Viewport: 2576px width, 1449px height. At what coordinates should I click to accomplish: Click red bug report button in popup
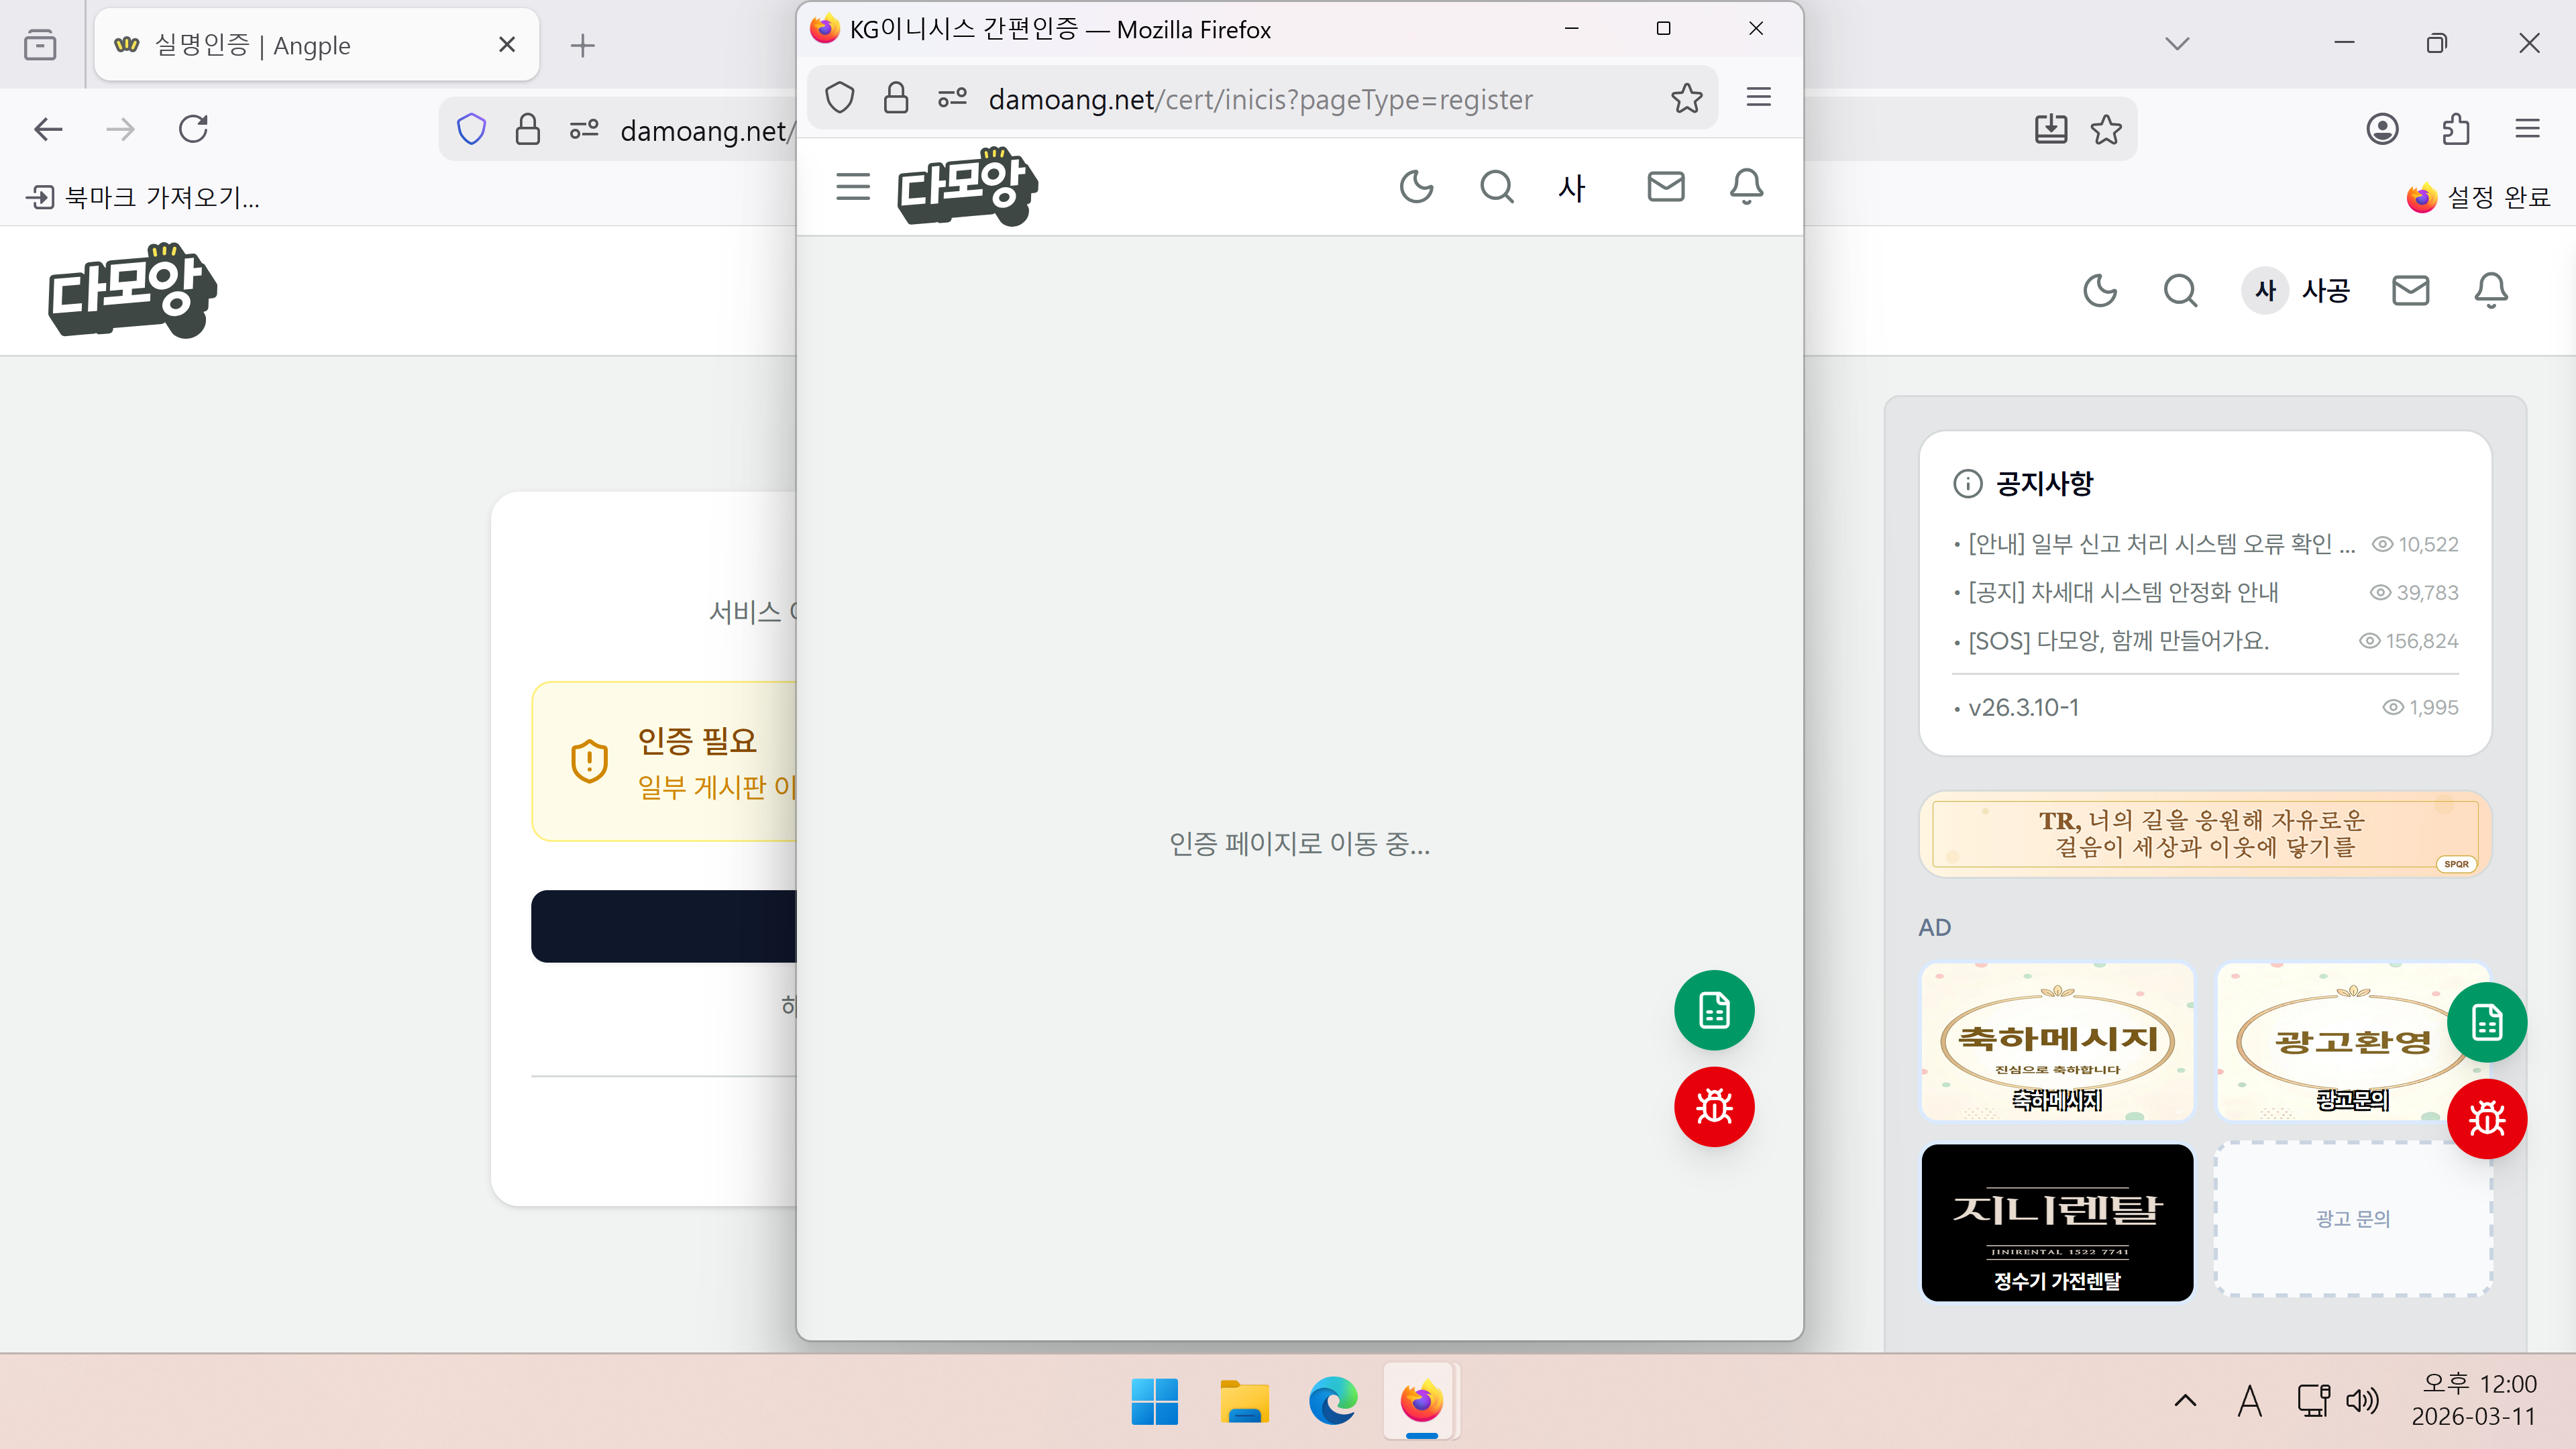(x=1714, y=1107)
